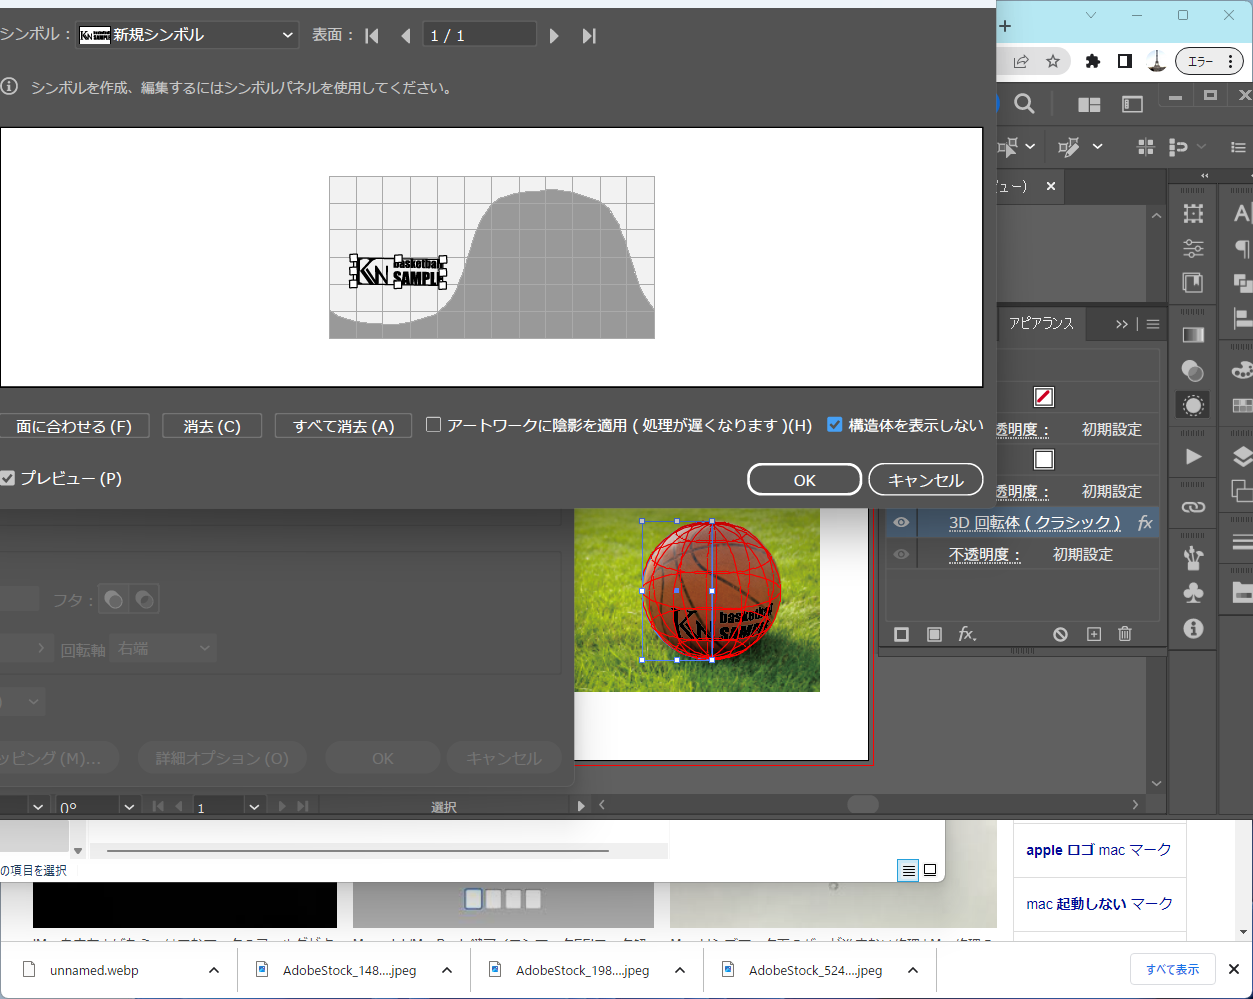Open the 新規シンボル symbol dropdown
Image resolution: width=1253 pixels, height=999 pixels.
189,35
